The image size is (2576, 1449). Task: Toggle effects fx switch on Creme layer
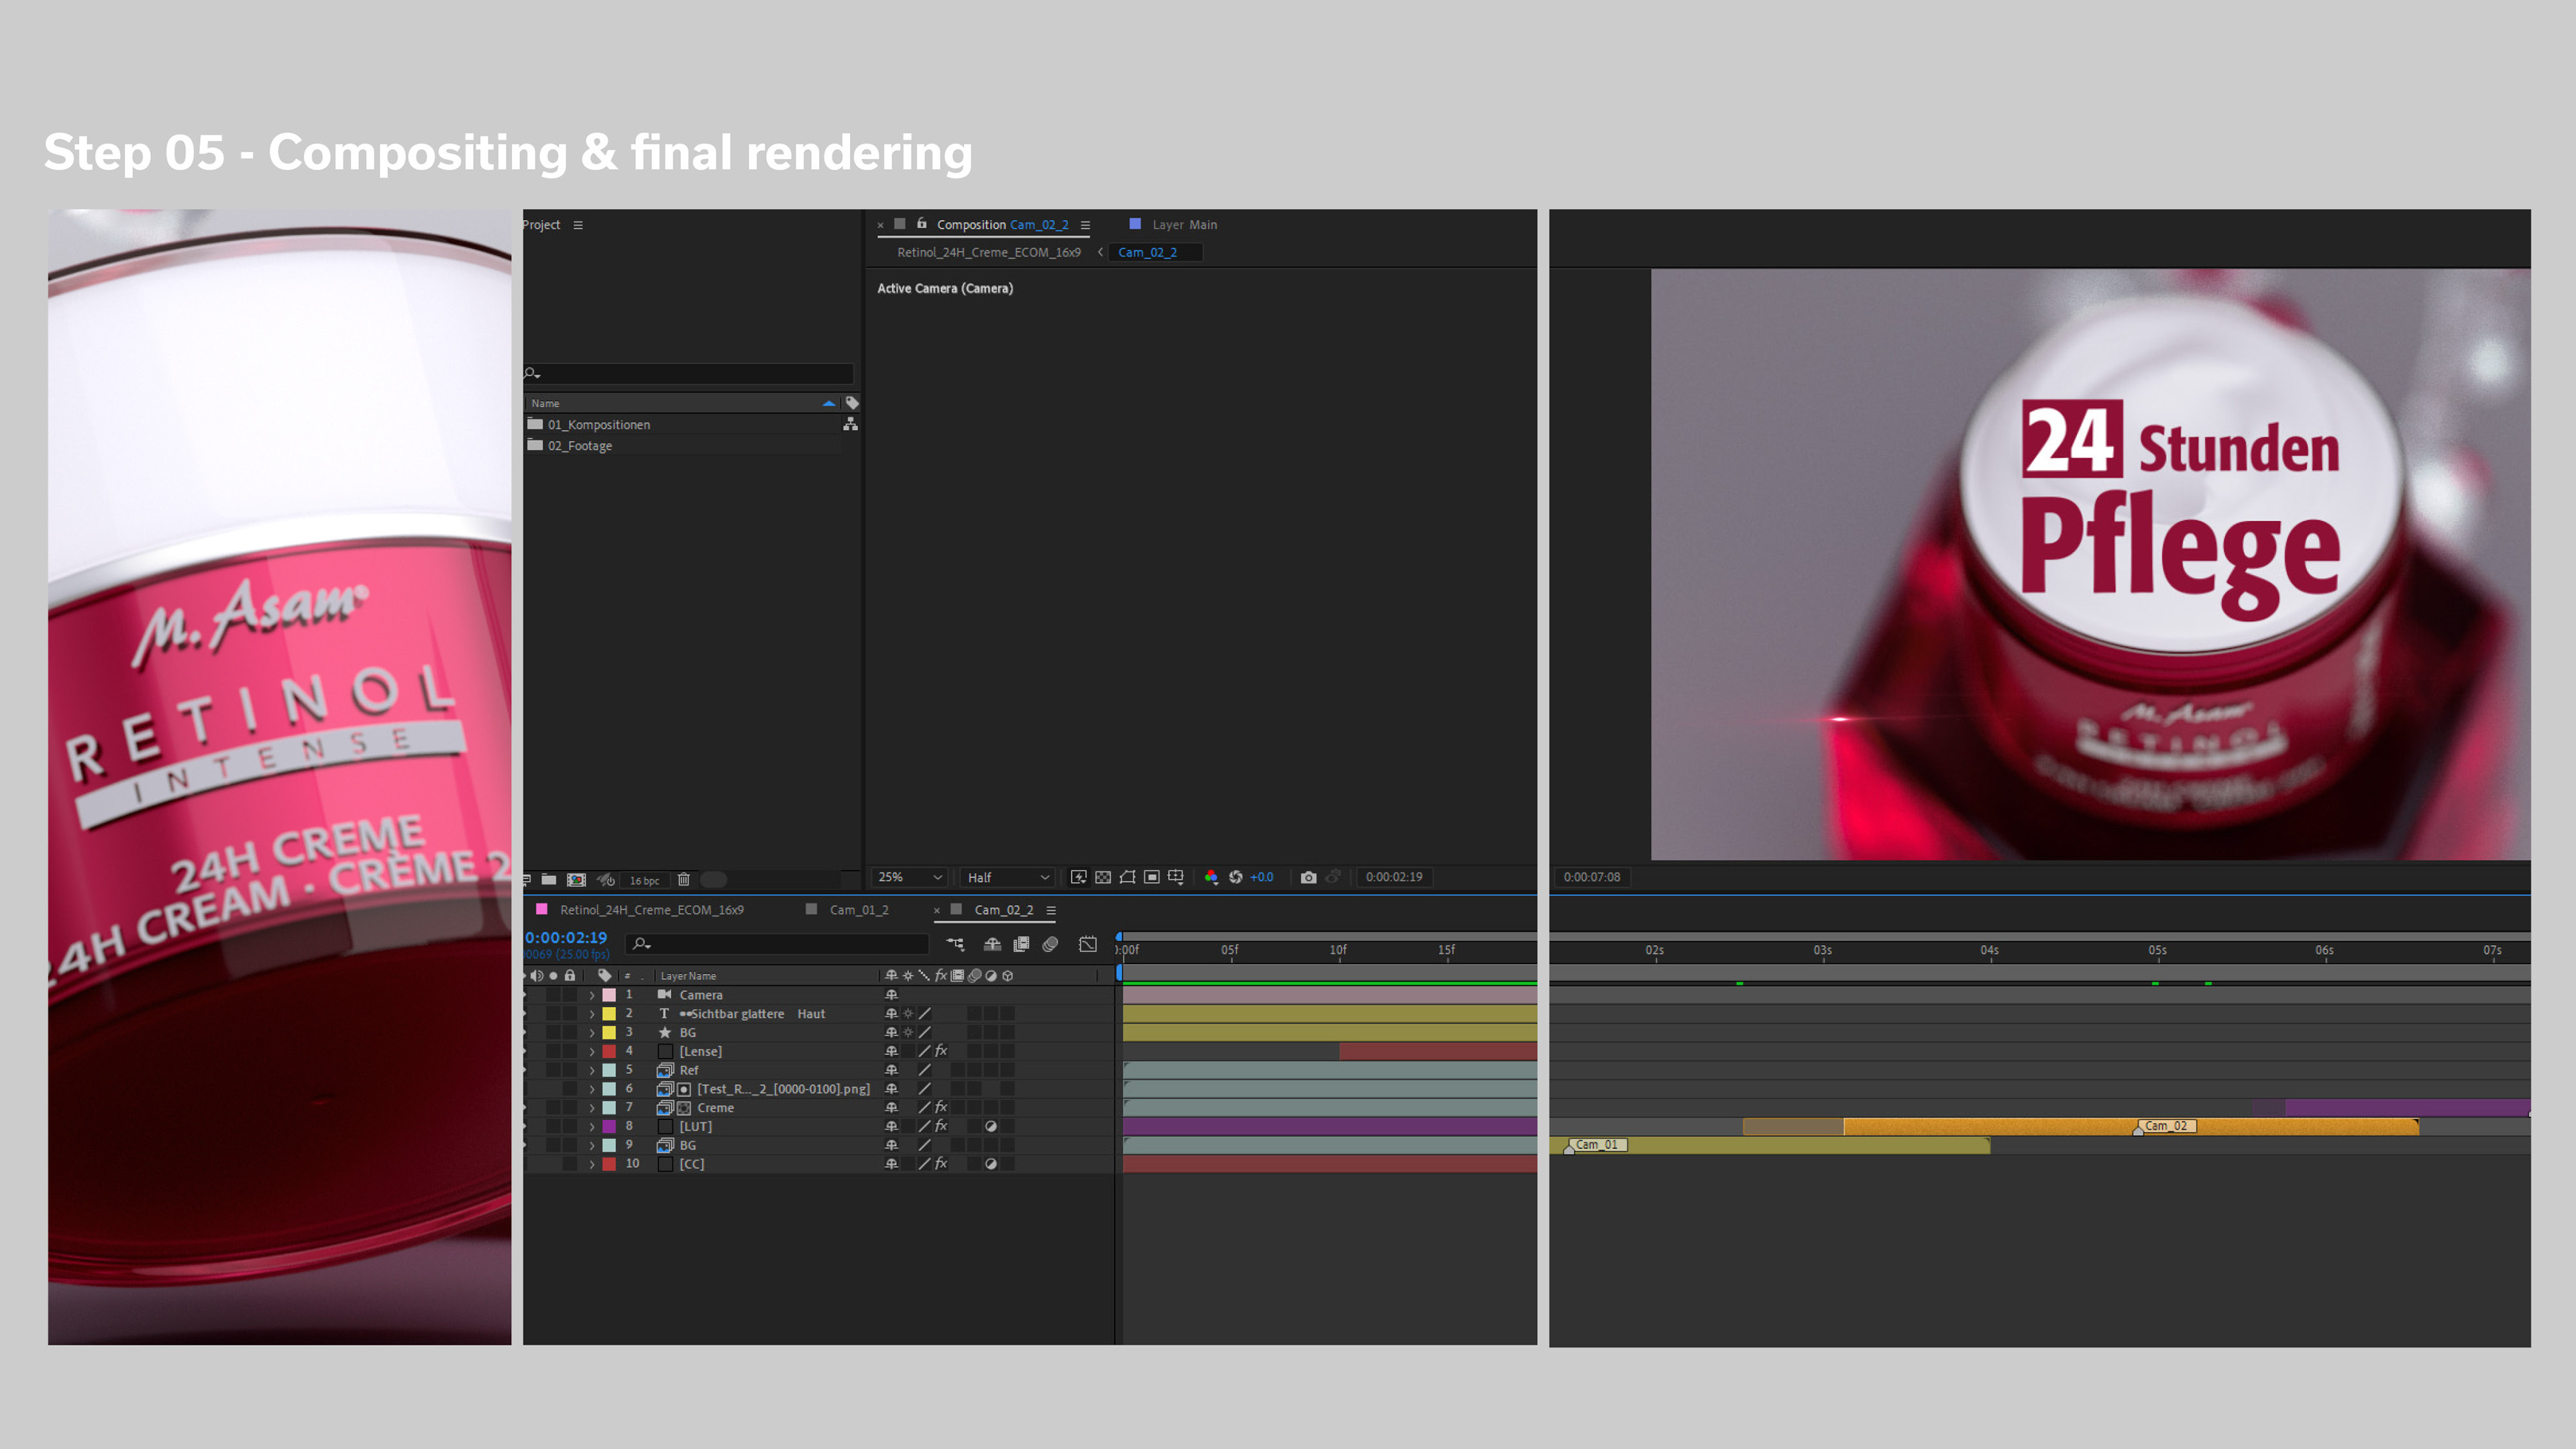coord(941,1107)
